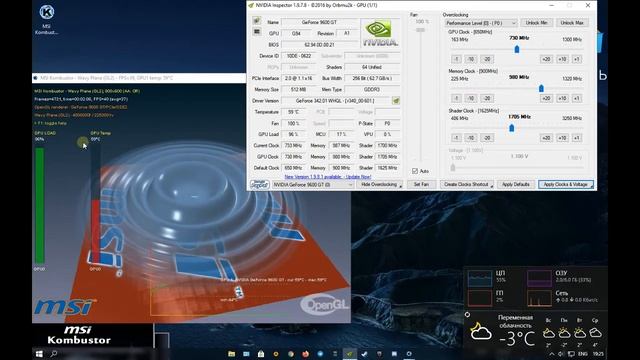Click the donate PayPal badge in NVIDIA Inspector
640x360 pixels.
point(260,184)
